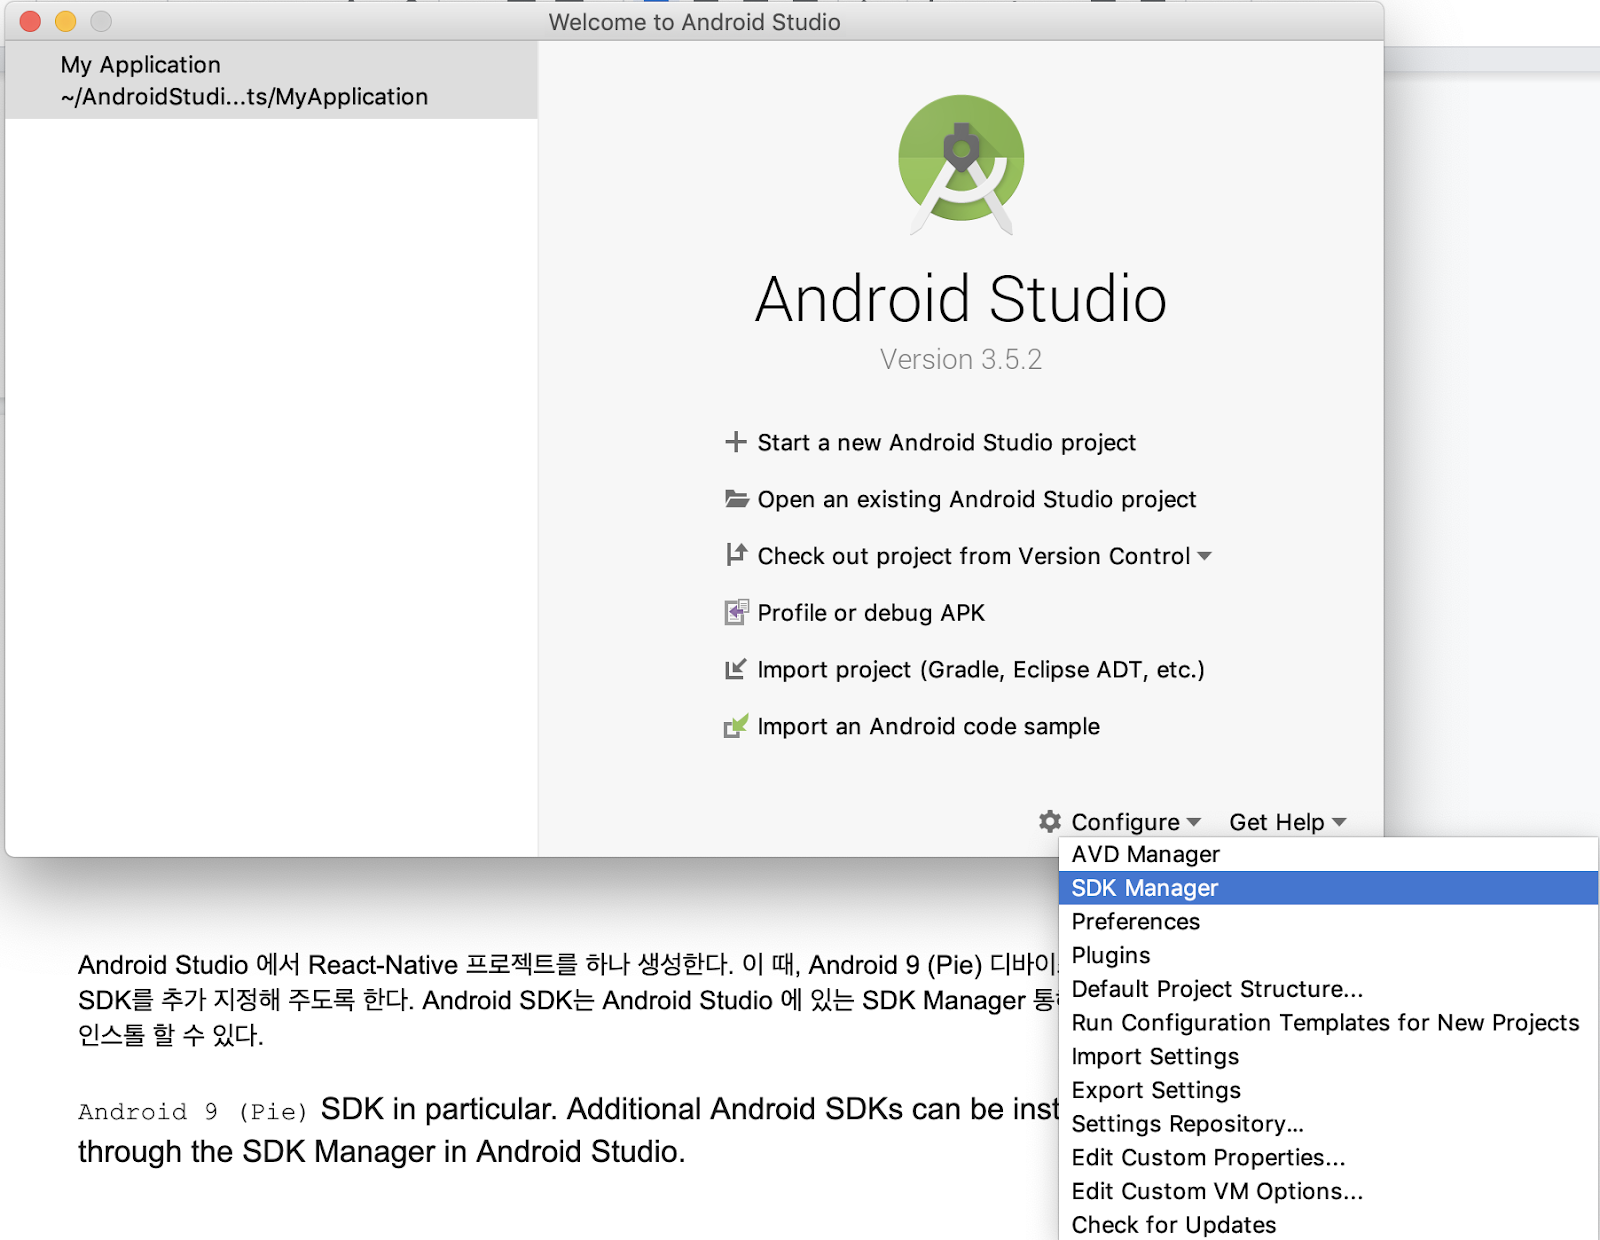Click the version control checkout icon
1600x1240 pixels.
pos(736,554)
